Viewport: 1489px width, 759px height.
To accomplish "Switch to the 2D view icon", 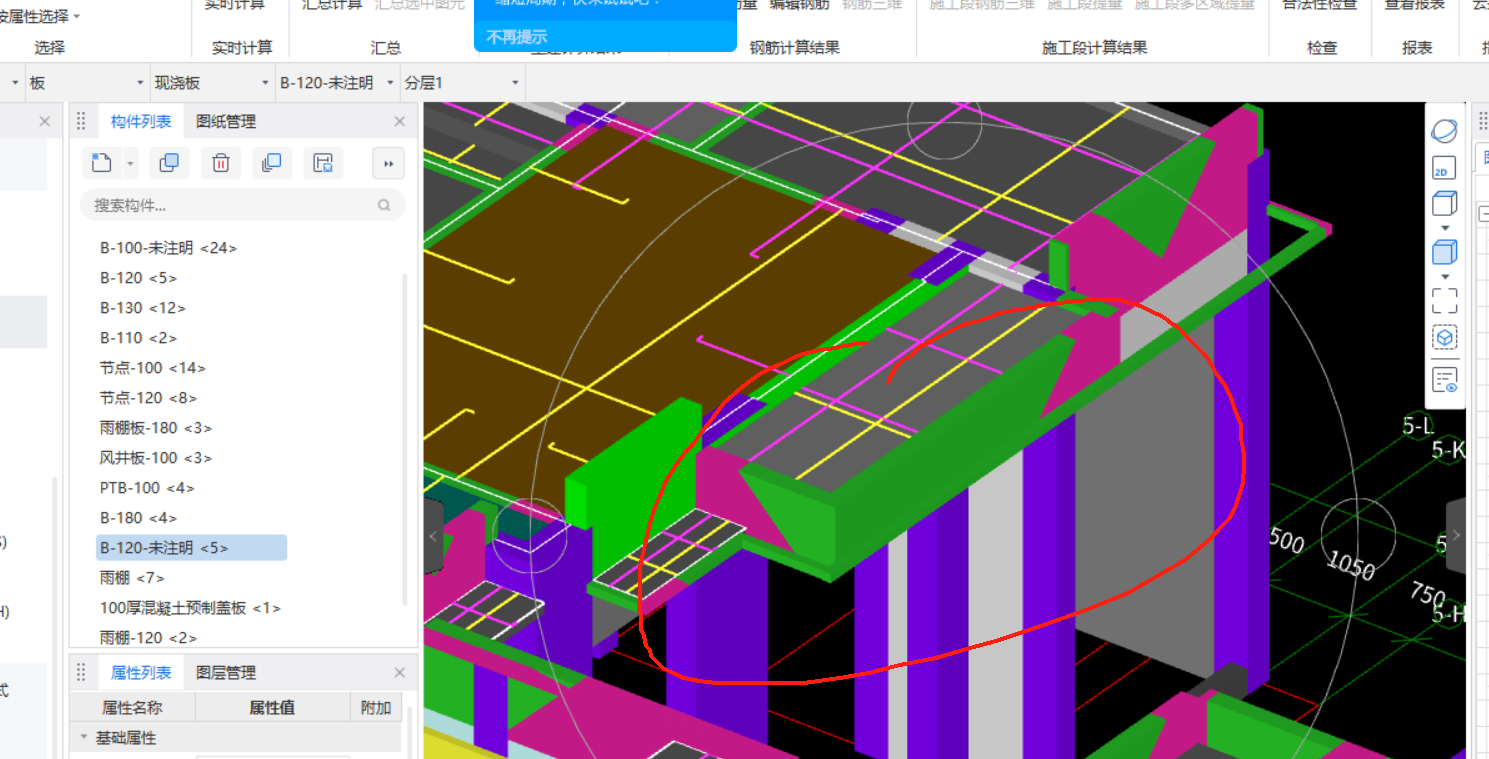I will click(1444, 168).
